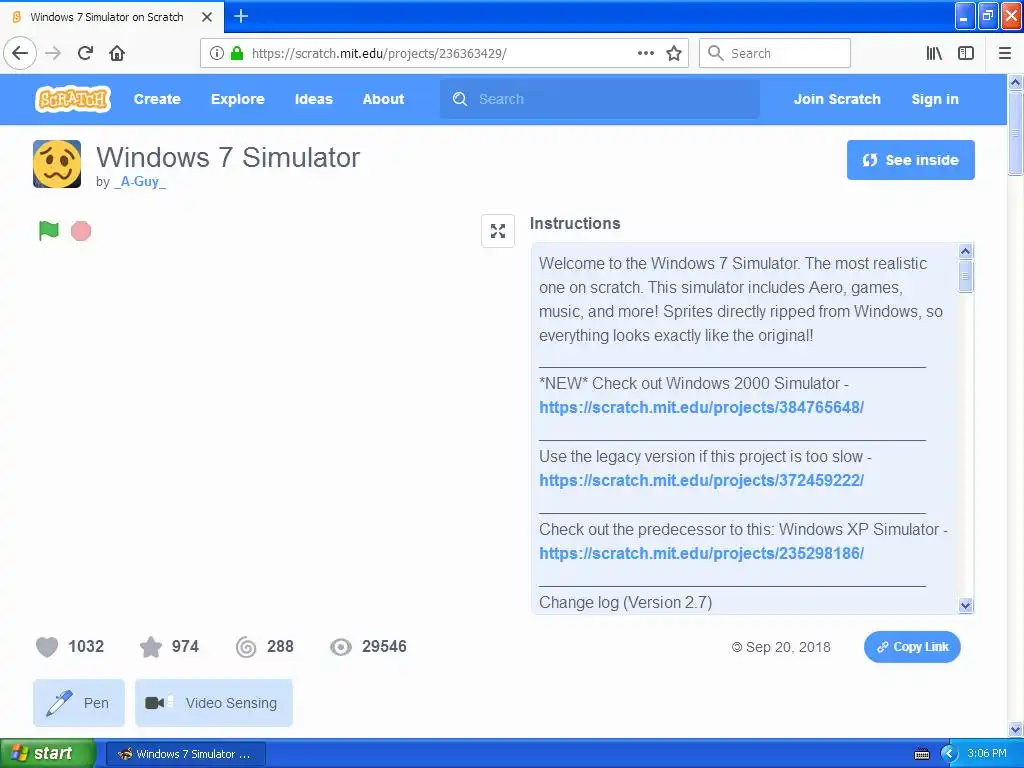Image resolution: width=1024 pixels, height=768 pixels.
Task: Open the browser Library icon
Action: click(x=934, y=53)
